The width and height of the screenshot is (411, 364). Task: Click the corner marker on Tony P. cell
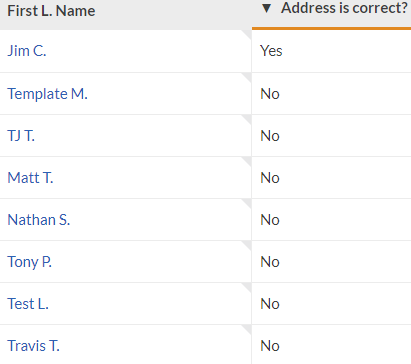(246, 246)
